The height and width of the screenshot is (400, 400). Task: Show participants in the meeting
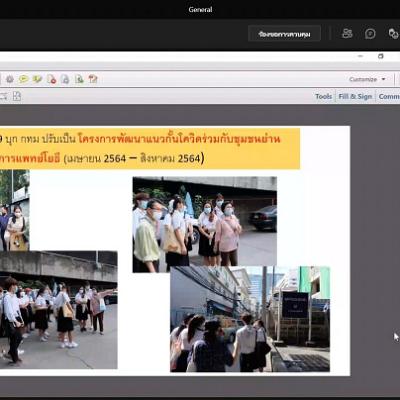[347, 33]
